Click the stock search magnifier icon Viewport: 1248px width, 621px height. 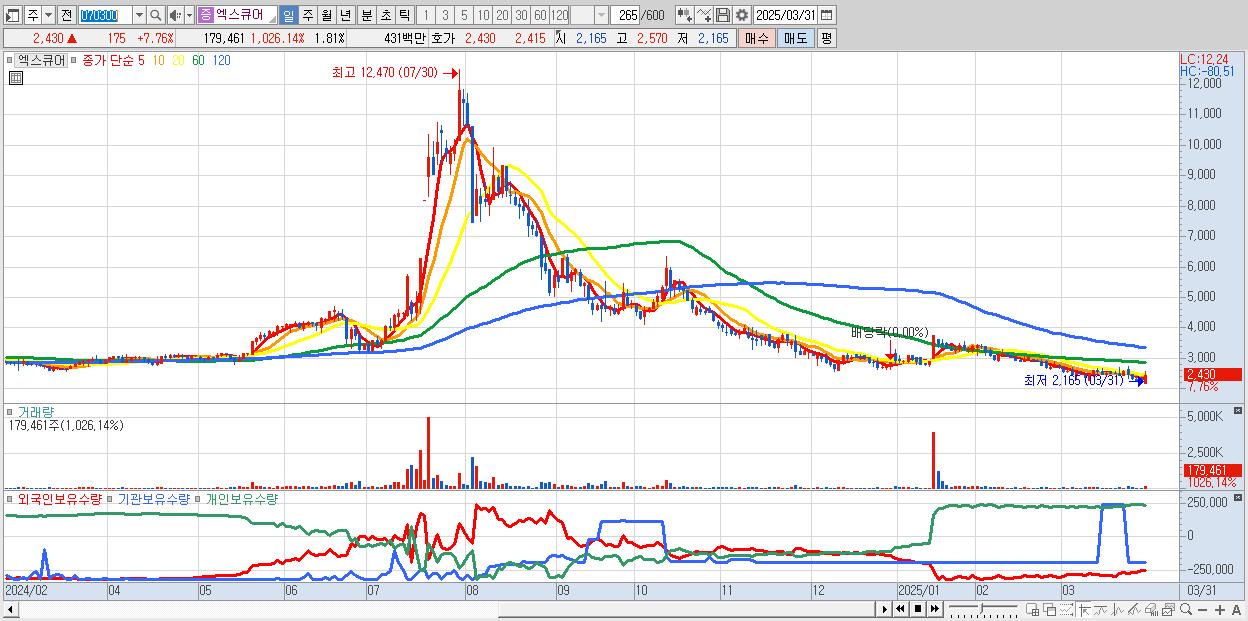point(156,15)
